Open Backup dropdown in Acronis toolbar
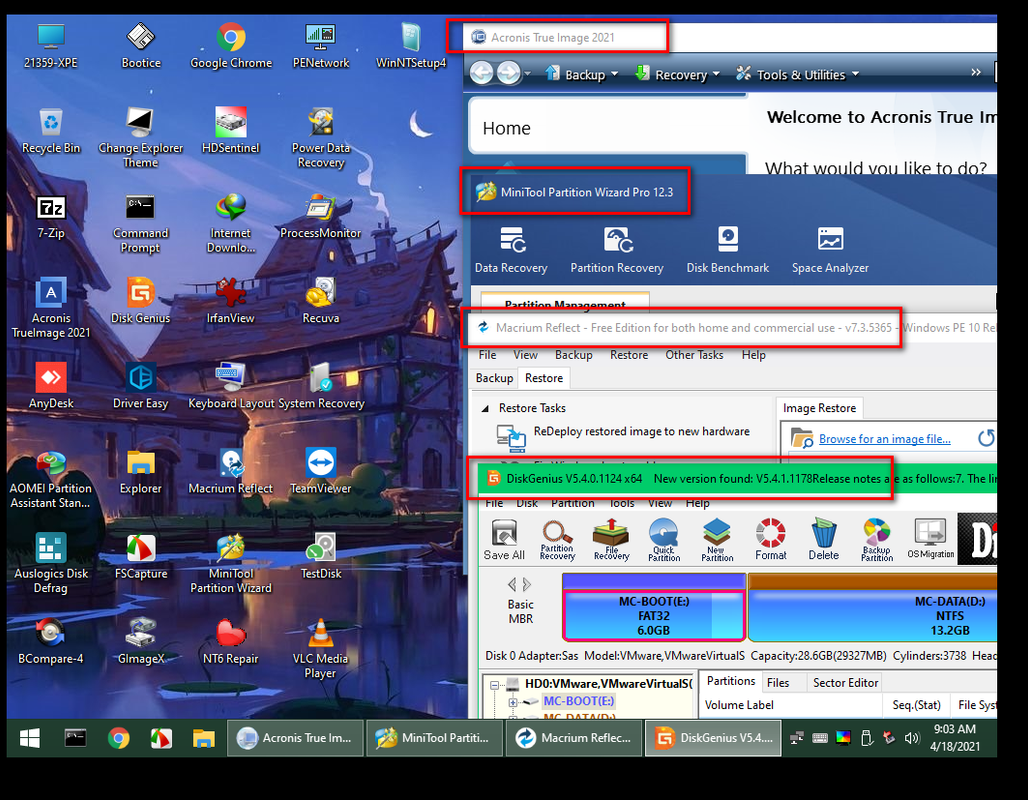The height and width of the screenshot is (800, 1028). [x=582, y=74]
